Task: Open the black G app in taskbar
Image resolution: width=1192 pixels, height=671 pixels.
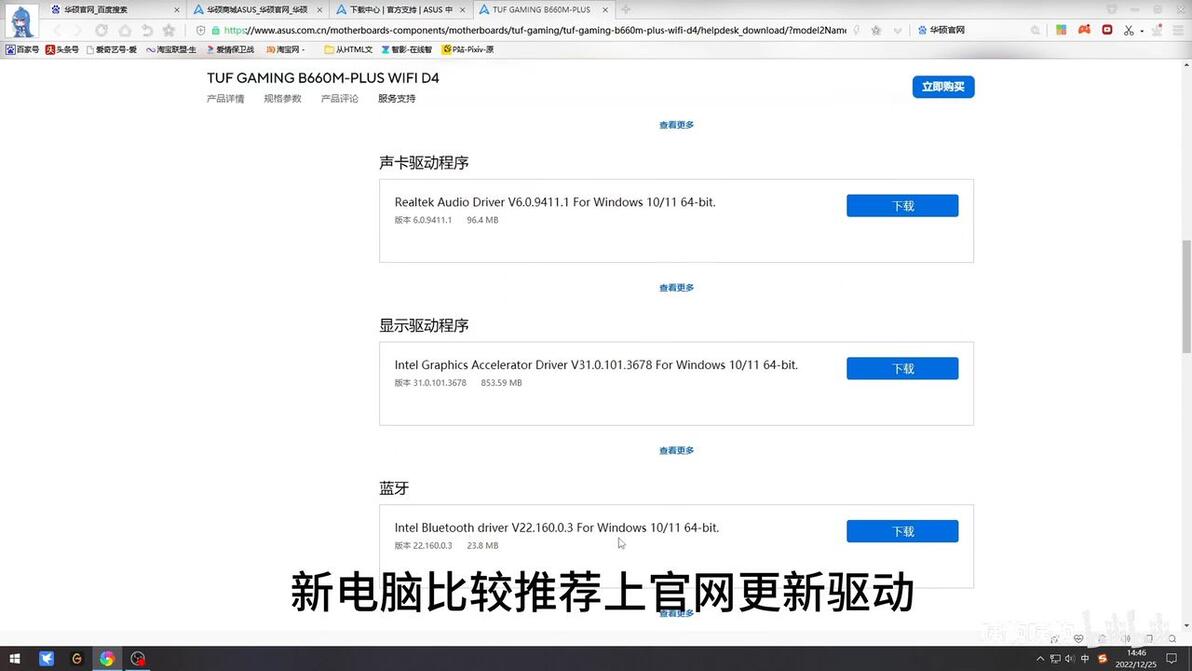Action: (x=77, y=659)
